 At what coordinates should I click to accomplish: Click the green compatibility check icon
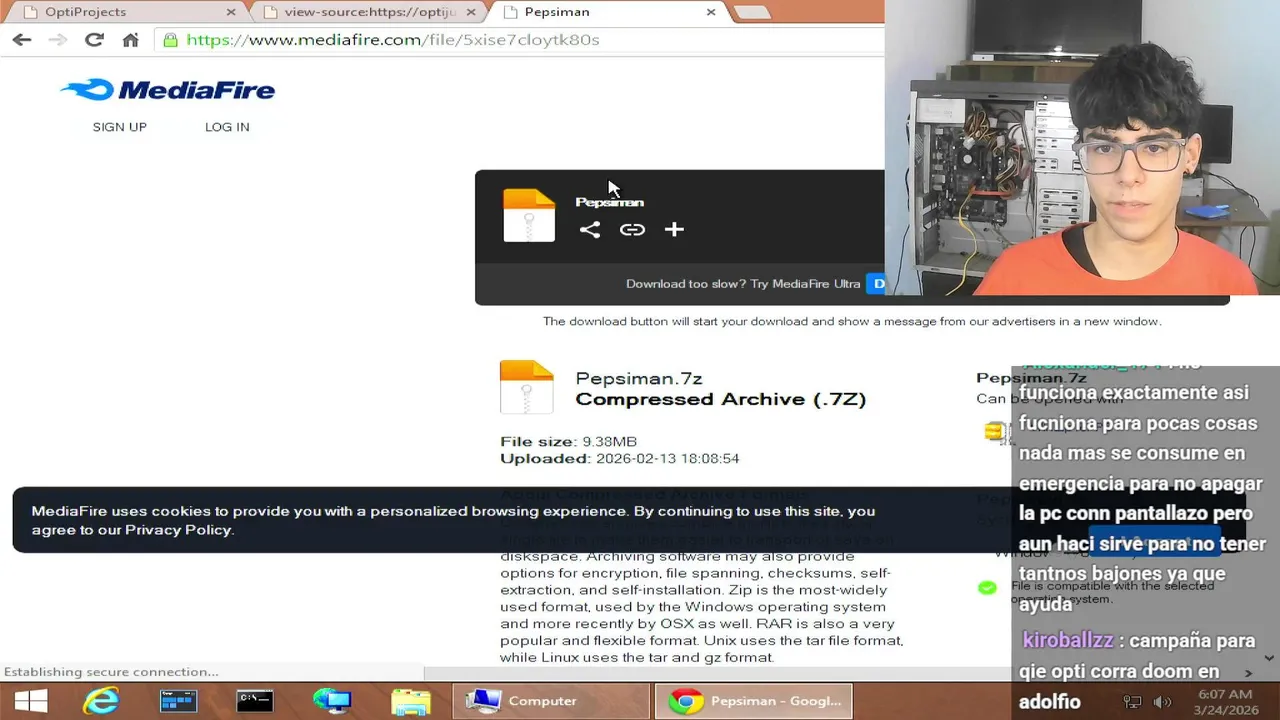click(987, 588)
